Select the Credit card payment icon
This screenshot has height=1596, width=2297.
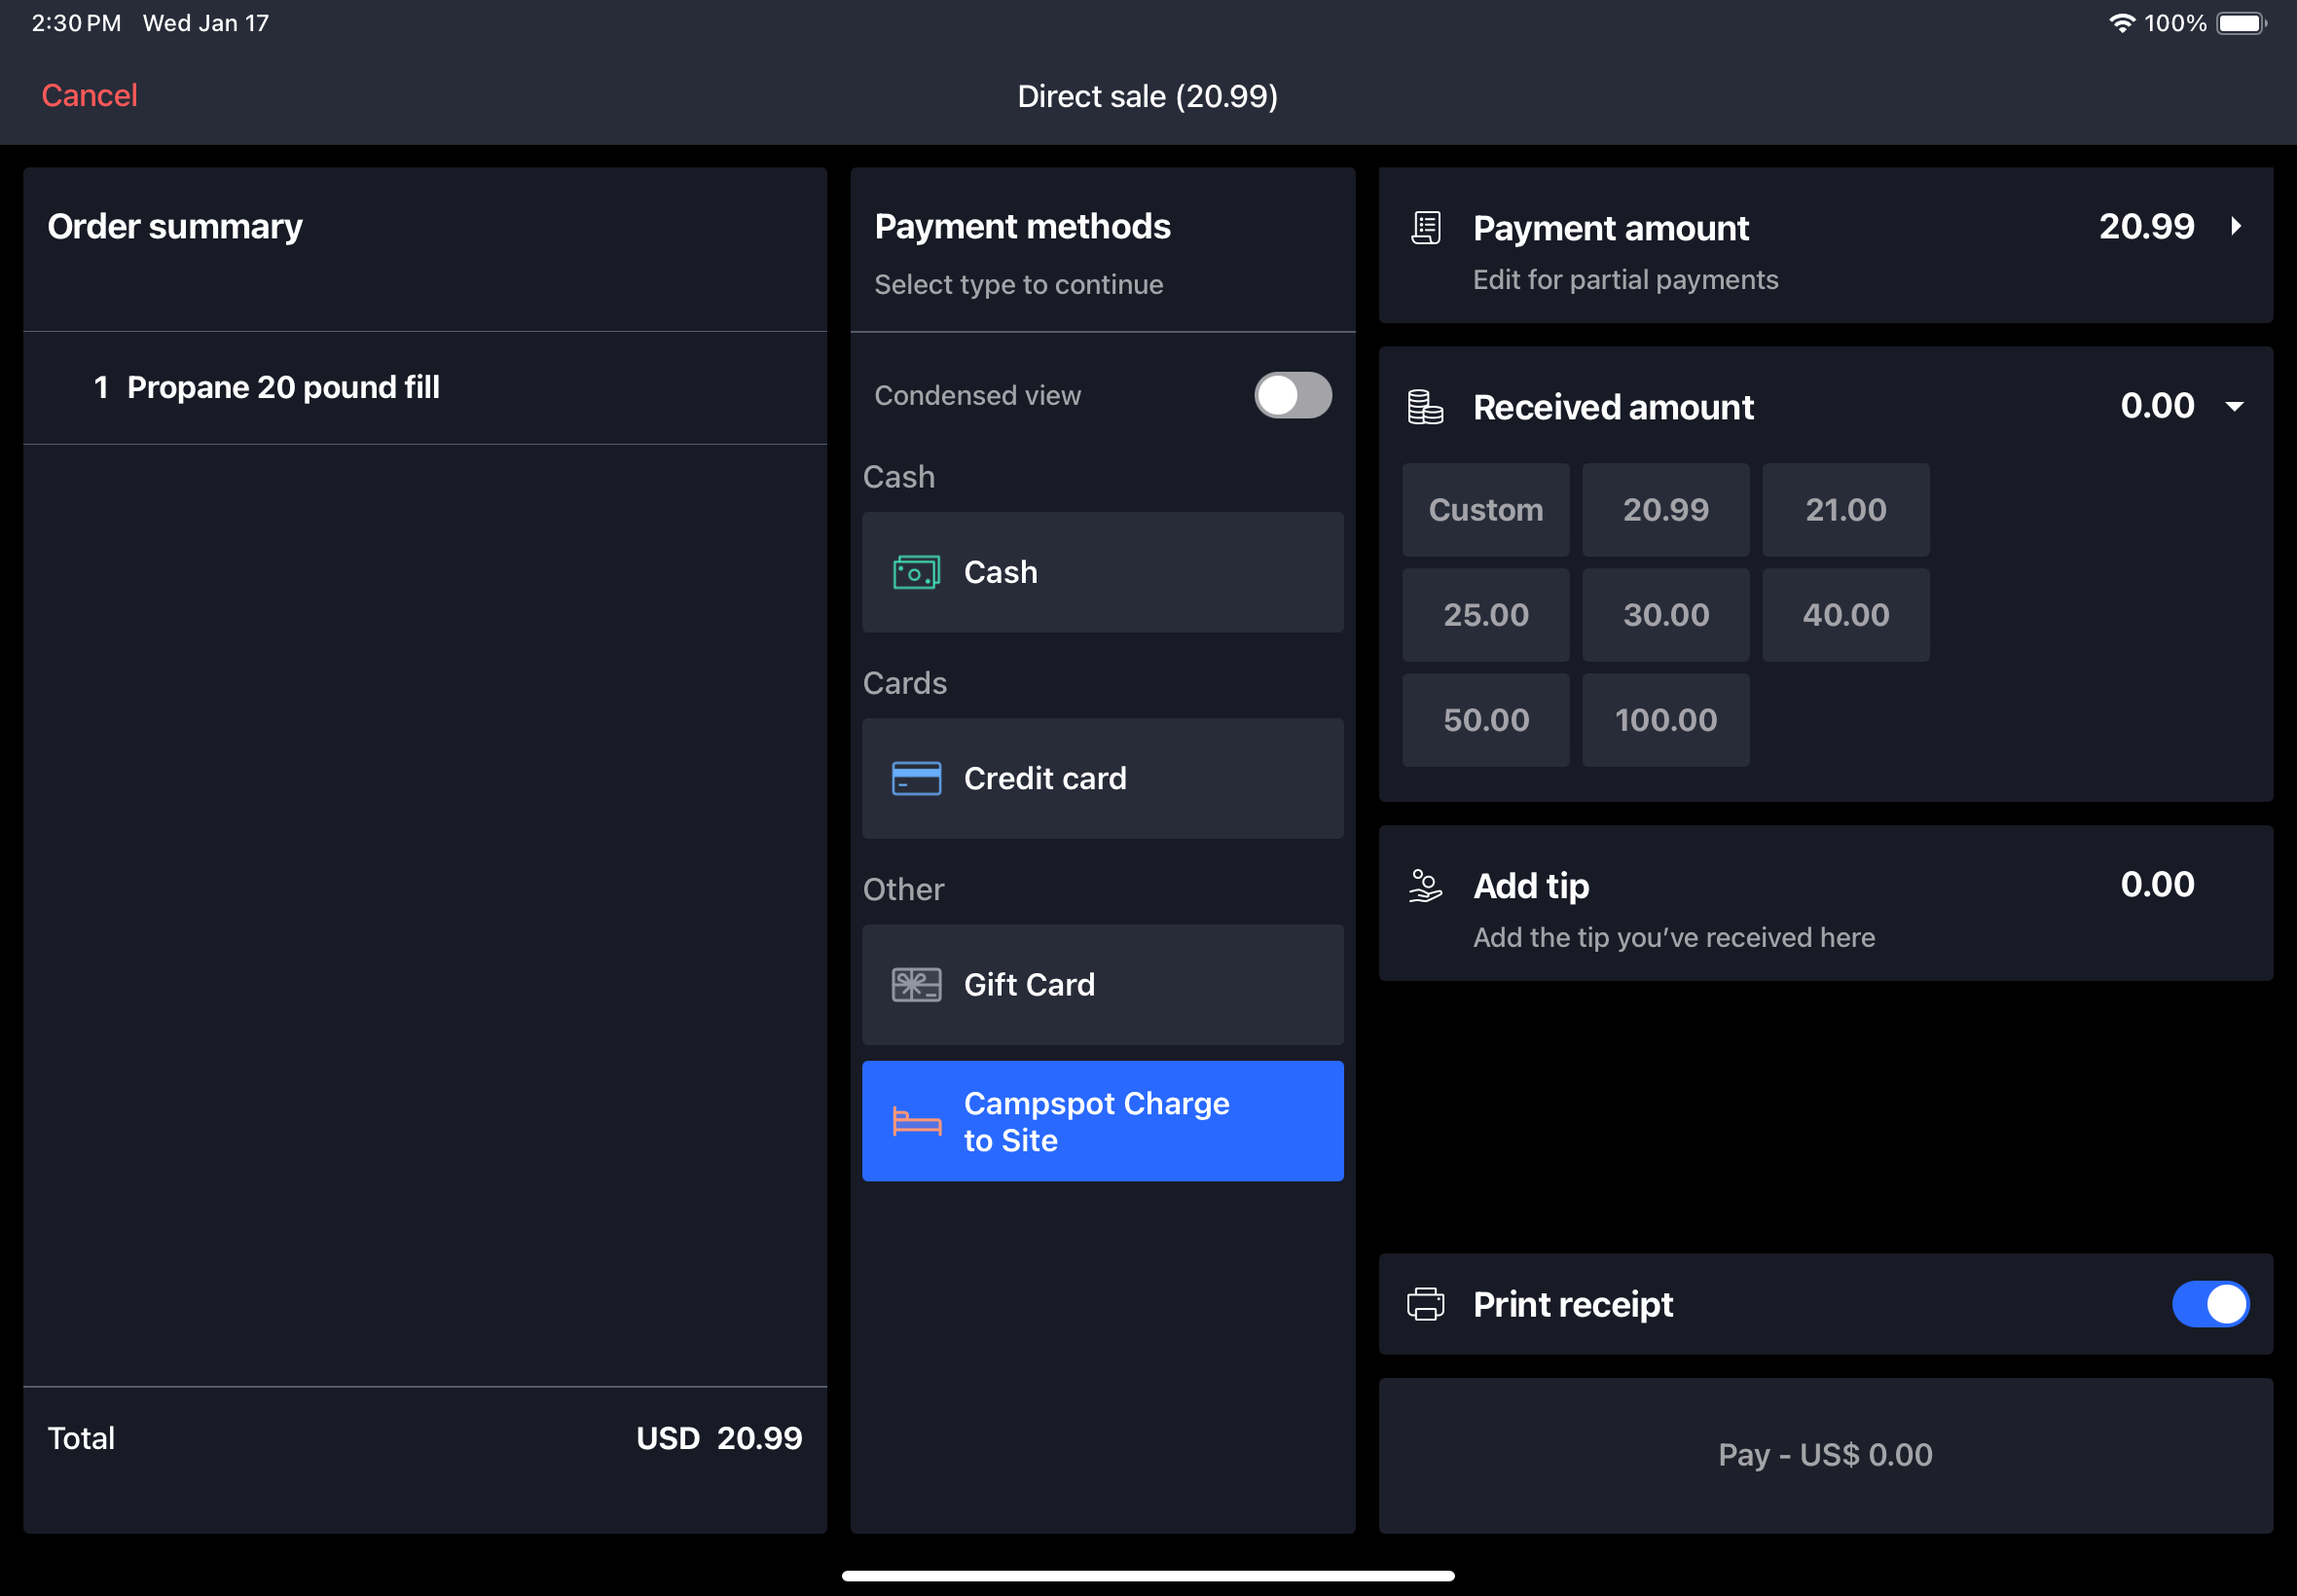pos(916,778)
